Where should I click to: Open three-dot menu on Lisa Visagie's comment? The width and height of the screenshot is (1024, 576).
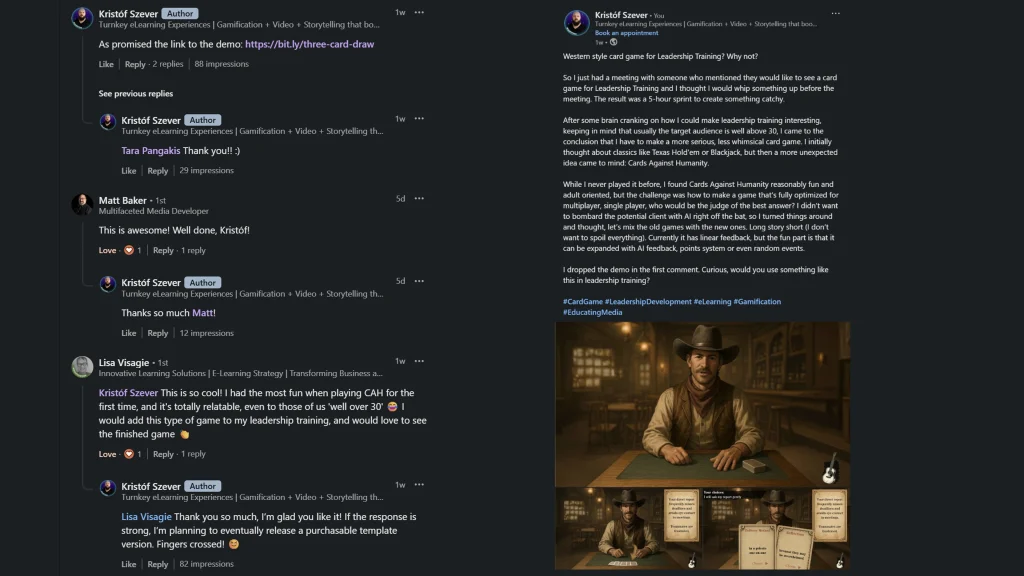coord(419,361)
